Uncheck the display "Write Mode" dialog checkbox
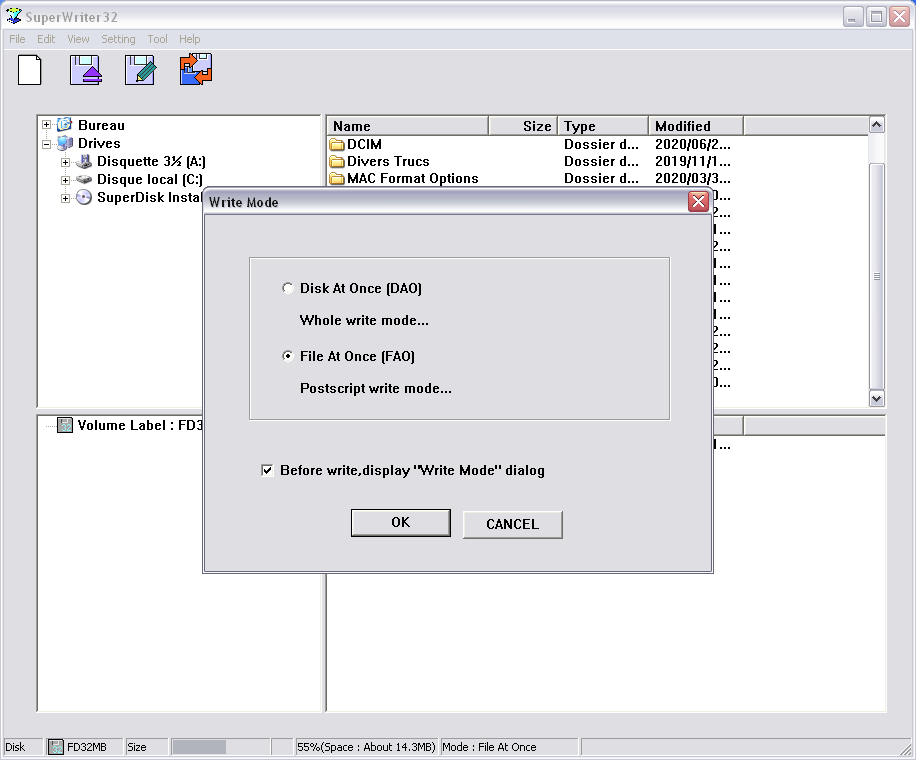Image resolution: width=916 pixels, height=760 pixels. (267, 470)
